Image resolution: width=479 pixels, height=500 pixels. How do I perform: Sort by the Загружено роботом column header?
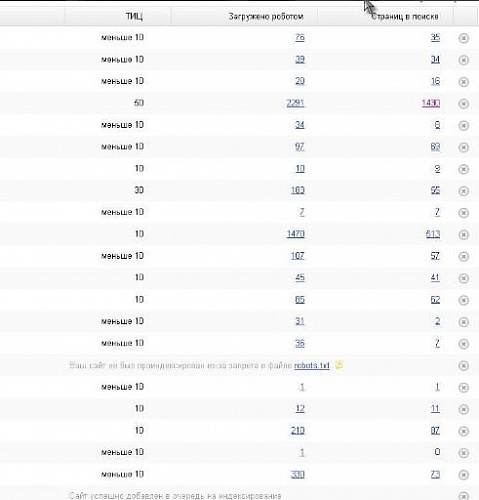pos(266,16)
